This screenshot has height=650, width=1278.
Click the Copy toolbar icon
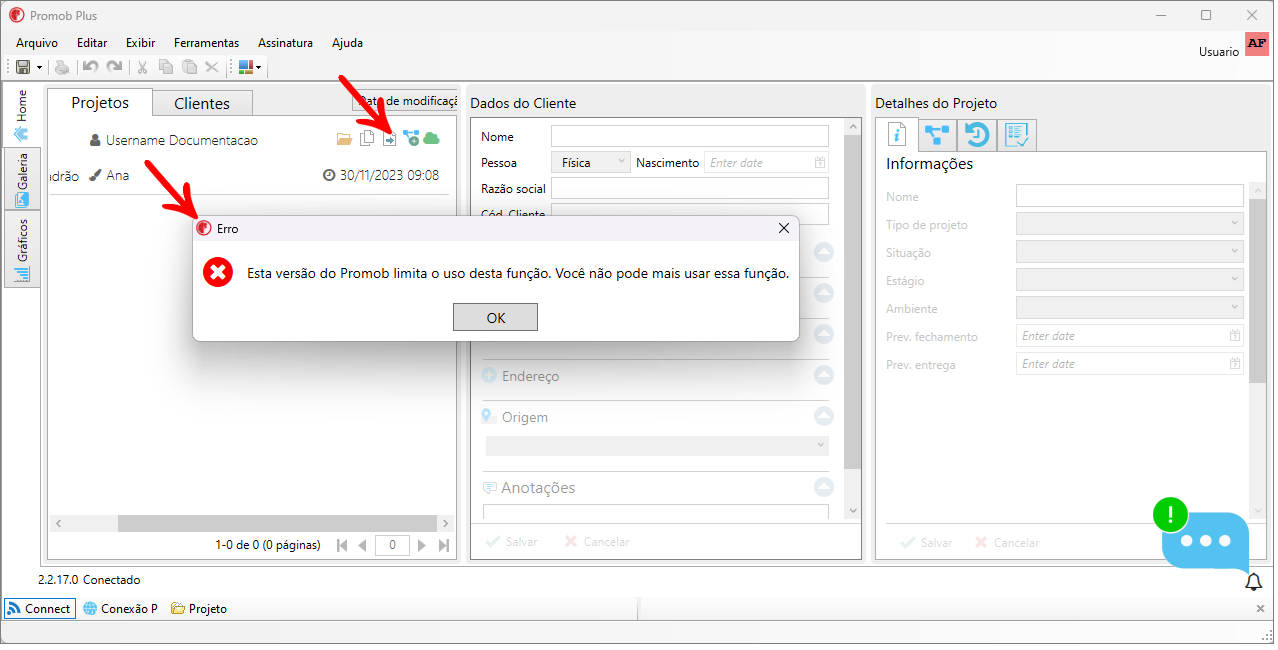tap(166, 67)
